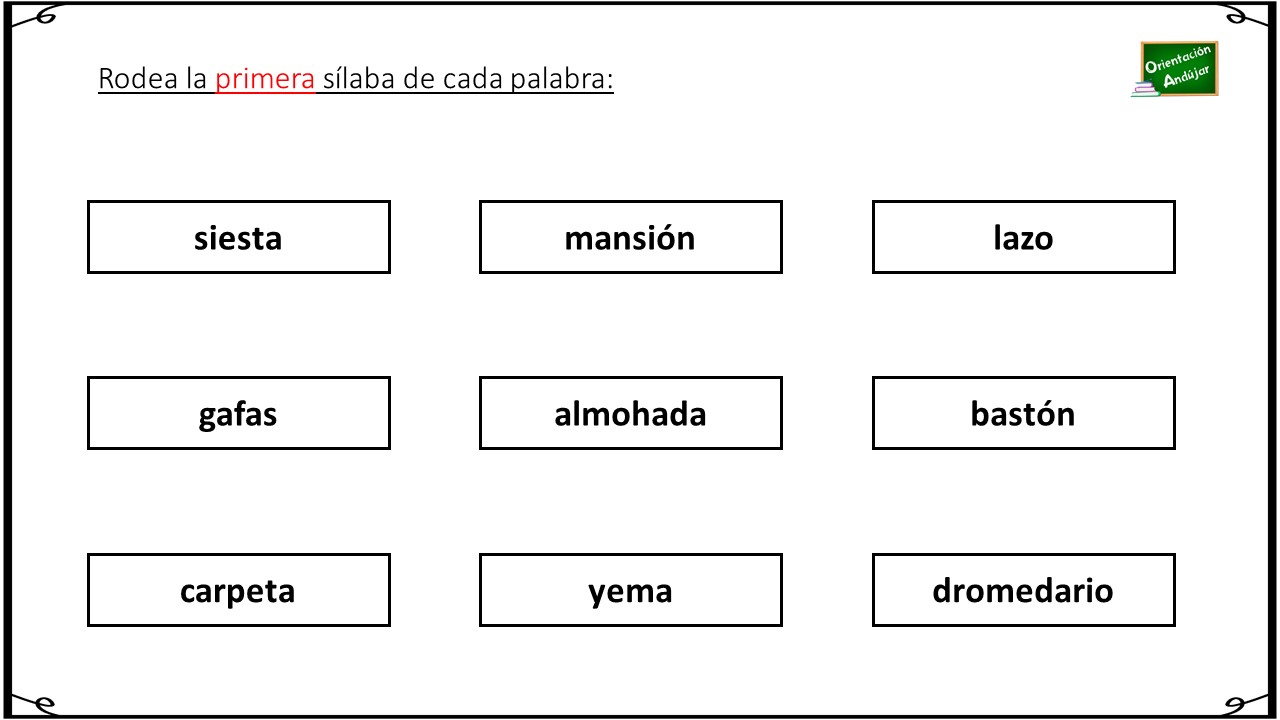This screenshot has height=720, width=1280.
Task: Select the word box 'almohada'
Action: [x=630, y=413]
